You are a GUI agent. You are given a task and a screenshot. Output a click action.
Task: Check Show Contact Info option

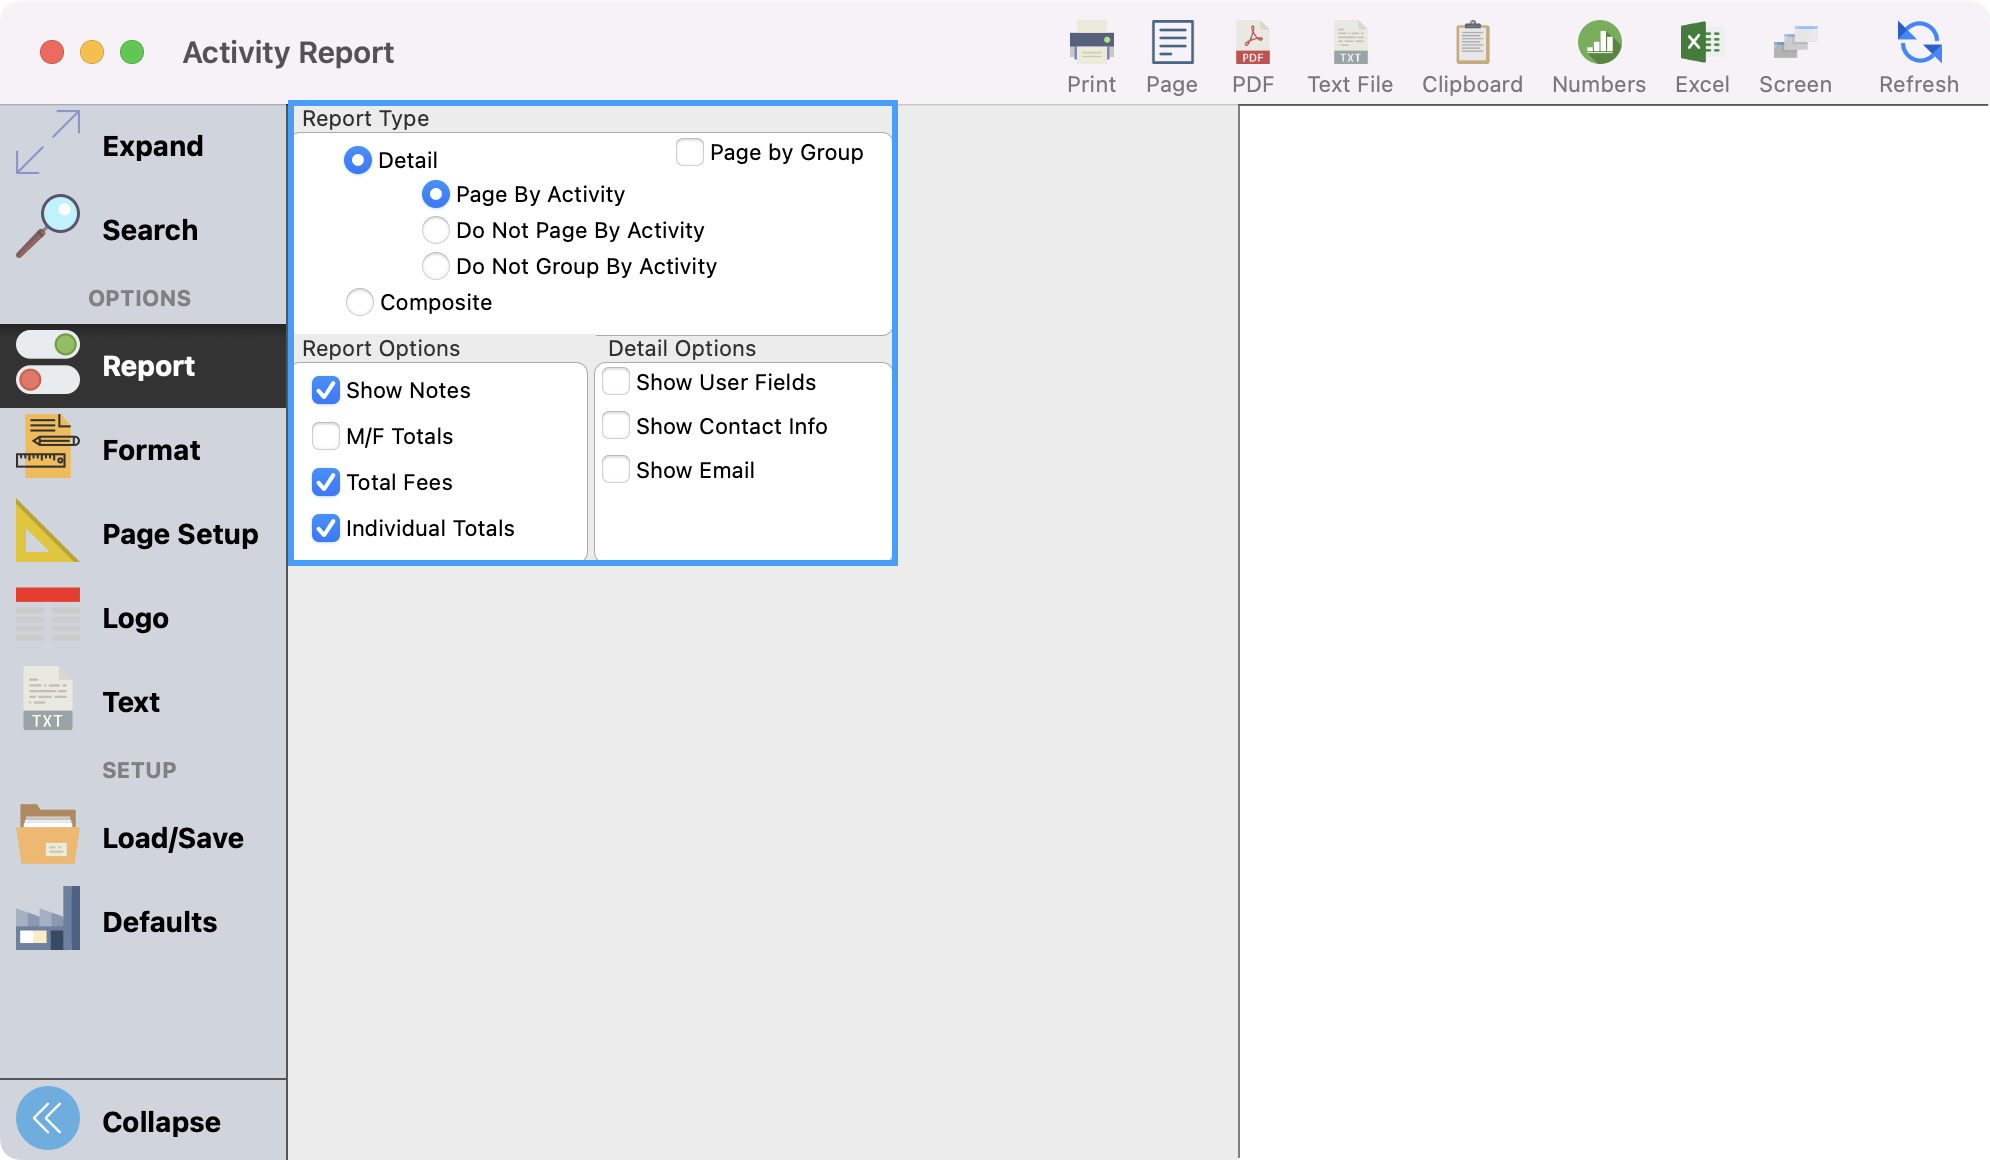click(616, 426)
